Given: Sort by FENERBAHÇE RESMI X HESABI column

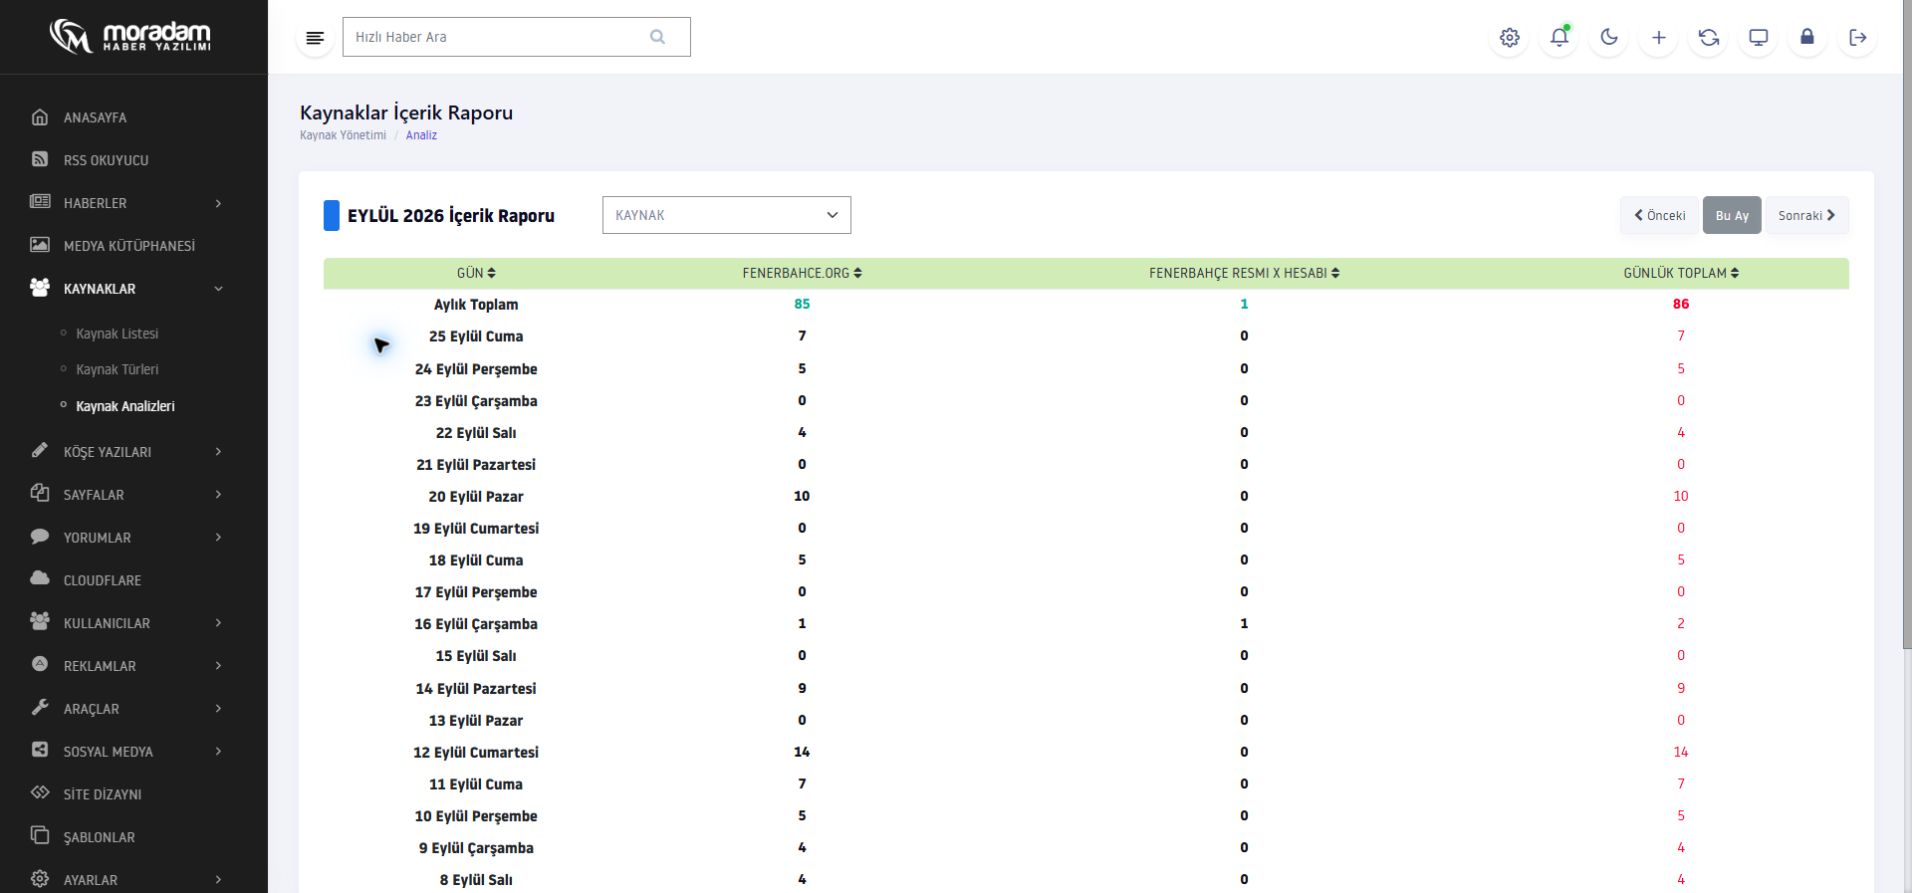Looking at the screenshot, I should tap(1244, 273).
